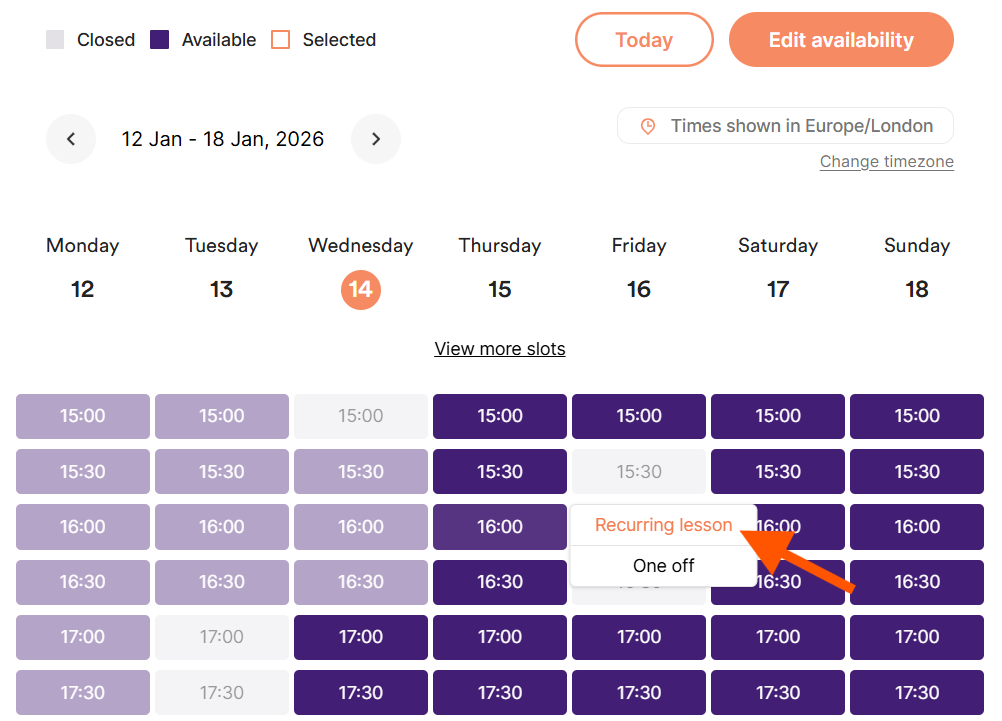Open Edit availability

(841, 40)
